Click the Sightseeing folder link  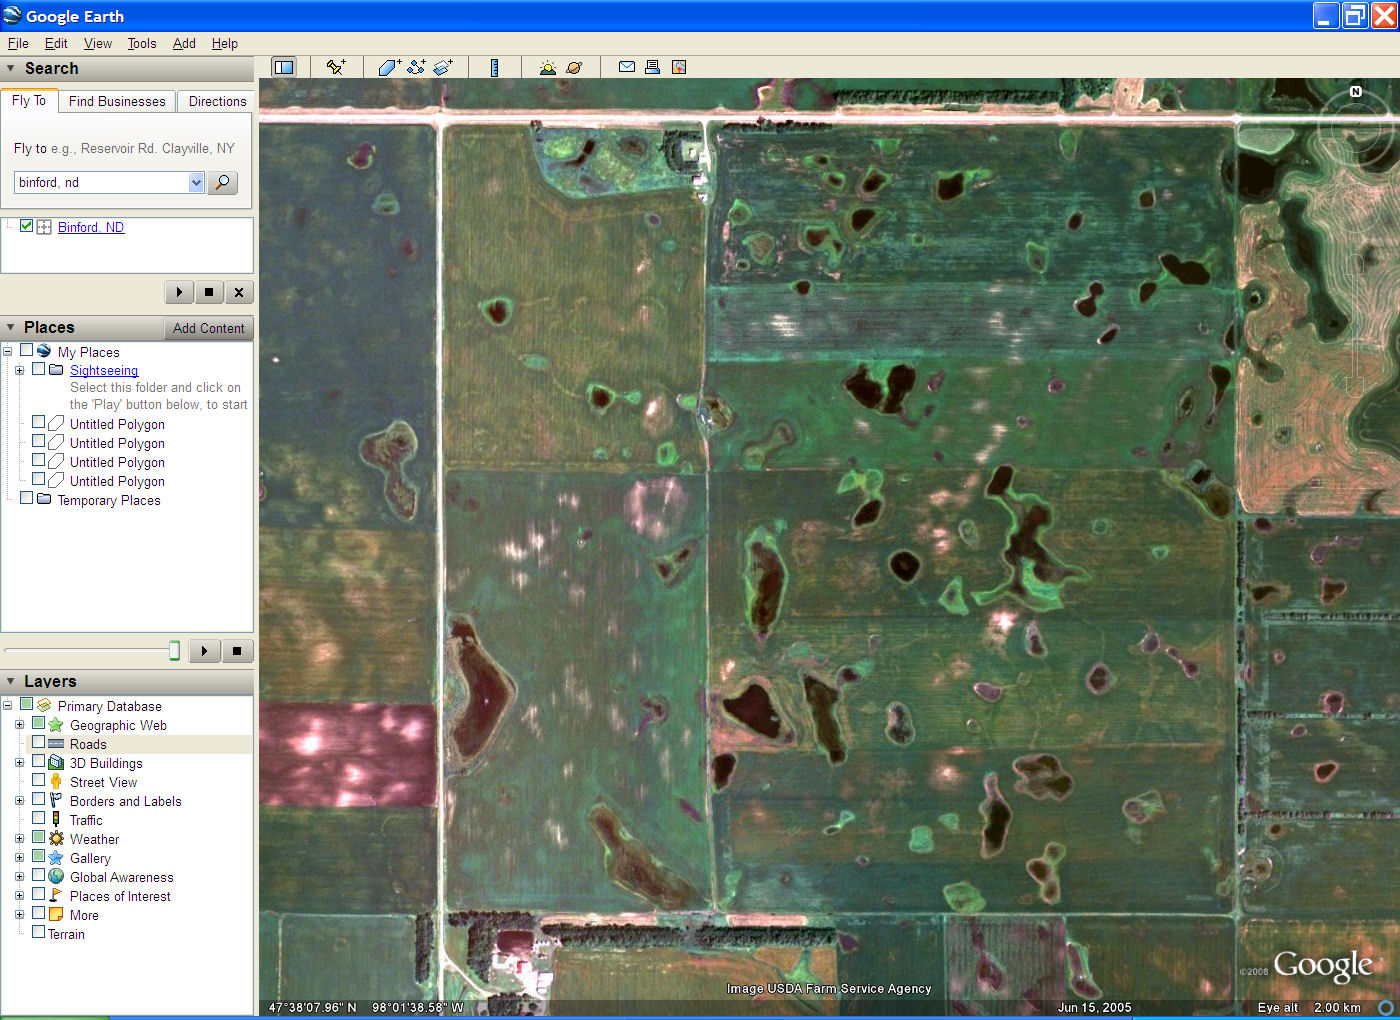point(104,370)
